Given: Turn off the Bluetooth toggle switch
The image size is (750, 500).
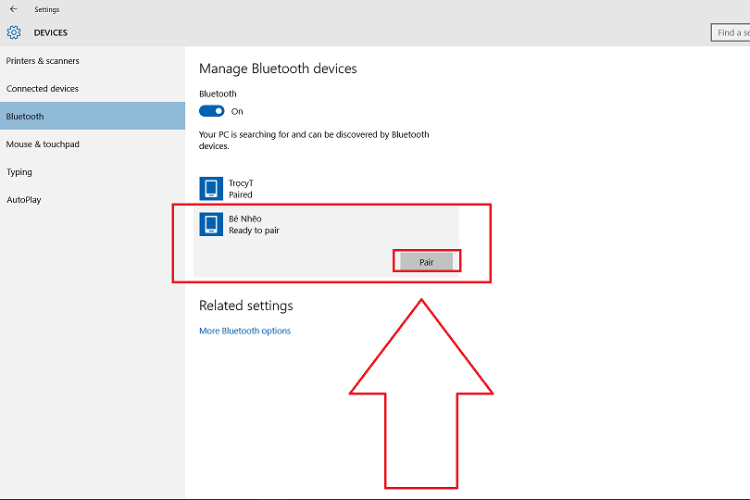Looking at the screenshot, I should 211,111.
